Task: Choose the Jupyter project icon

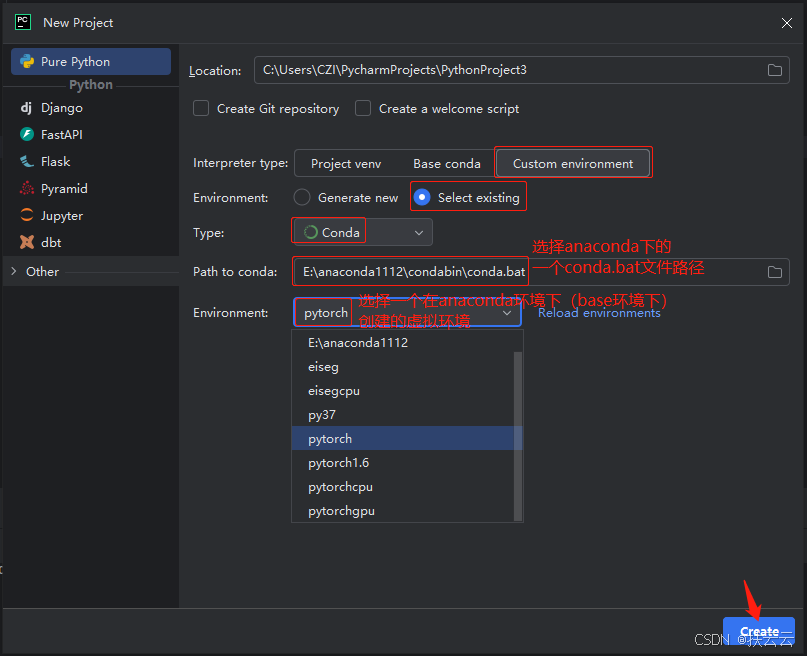Action: point(27,215)
